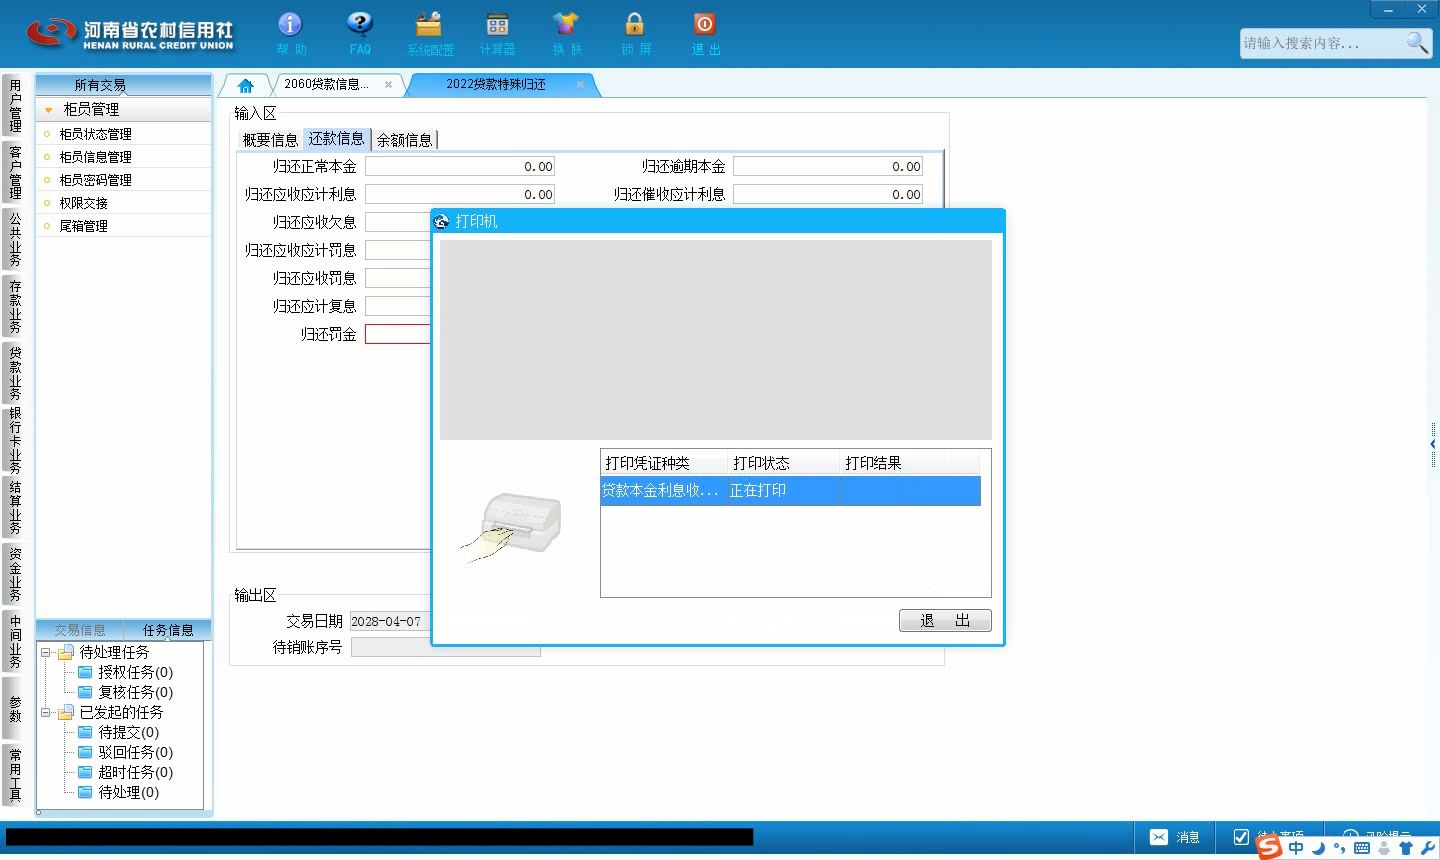Click the 授权任务(0) folder icon
1440x860 pixels.
click(x=85, y=672)
